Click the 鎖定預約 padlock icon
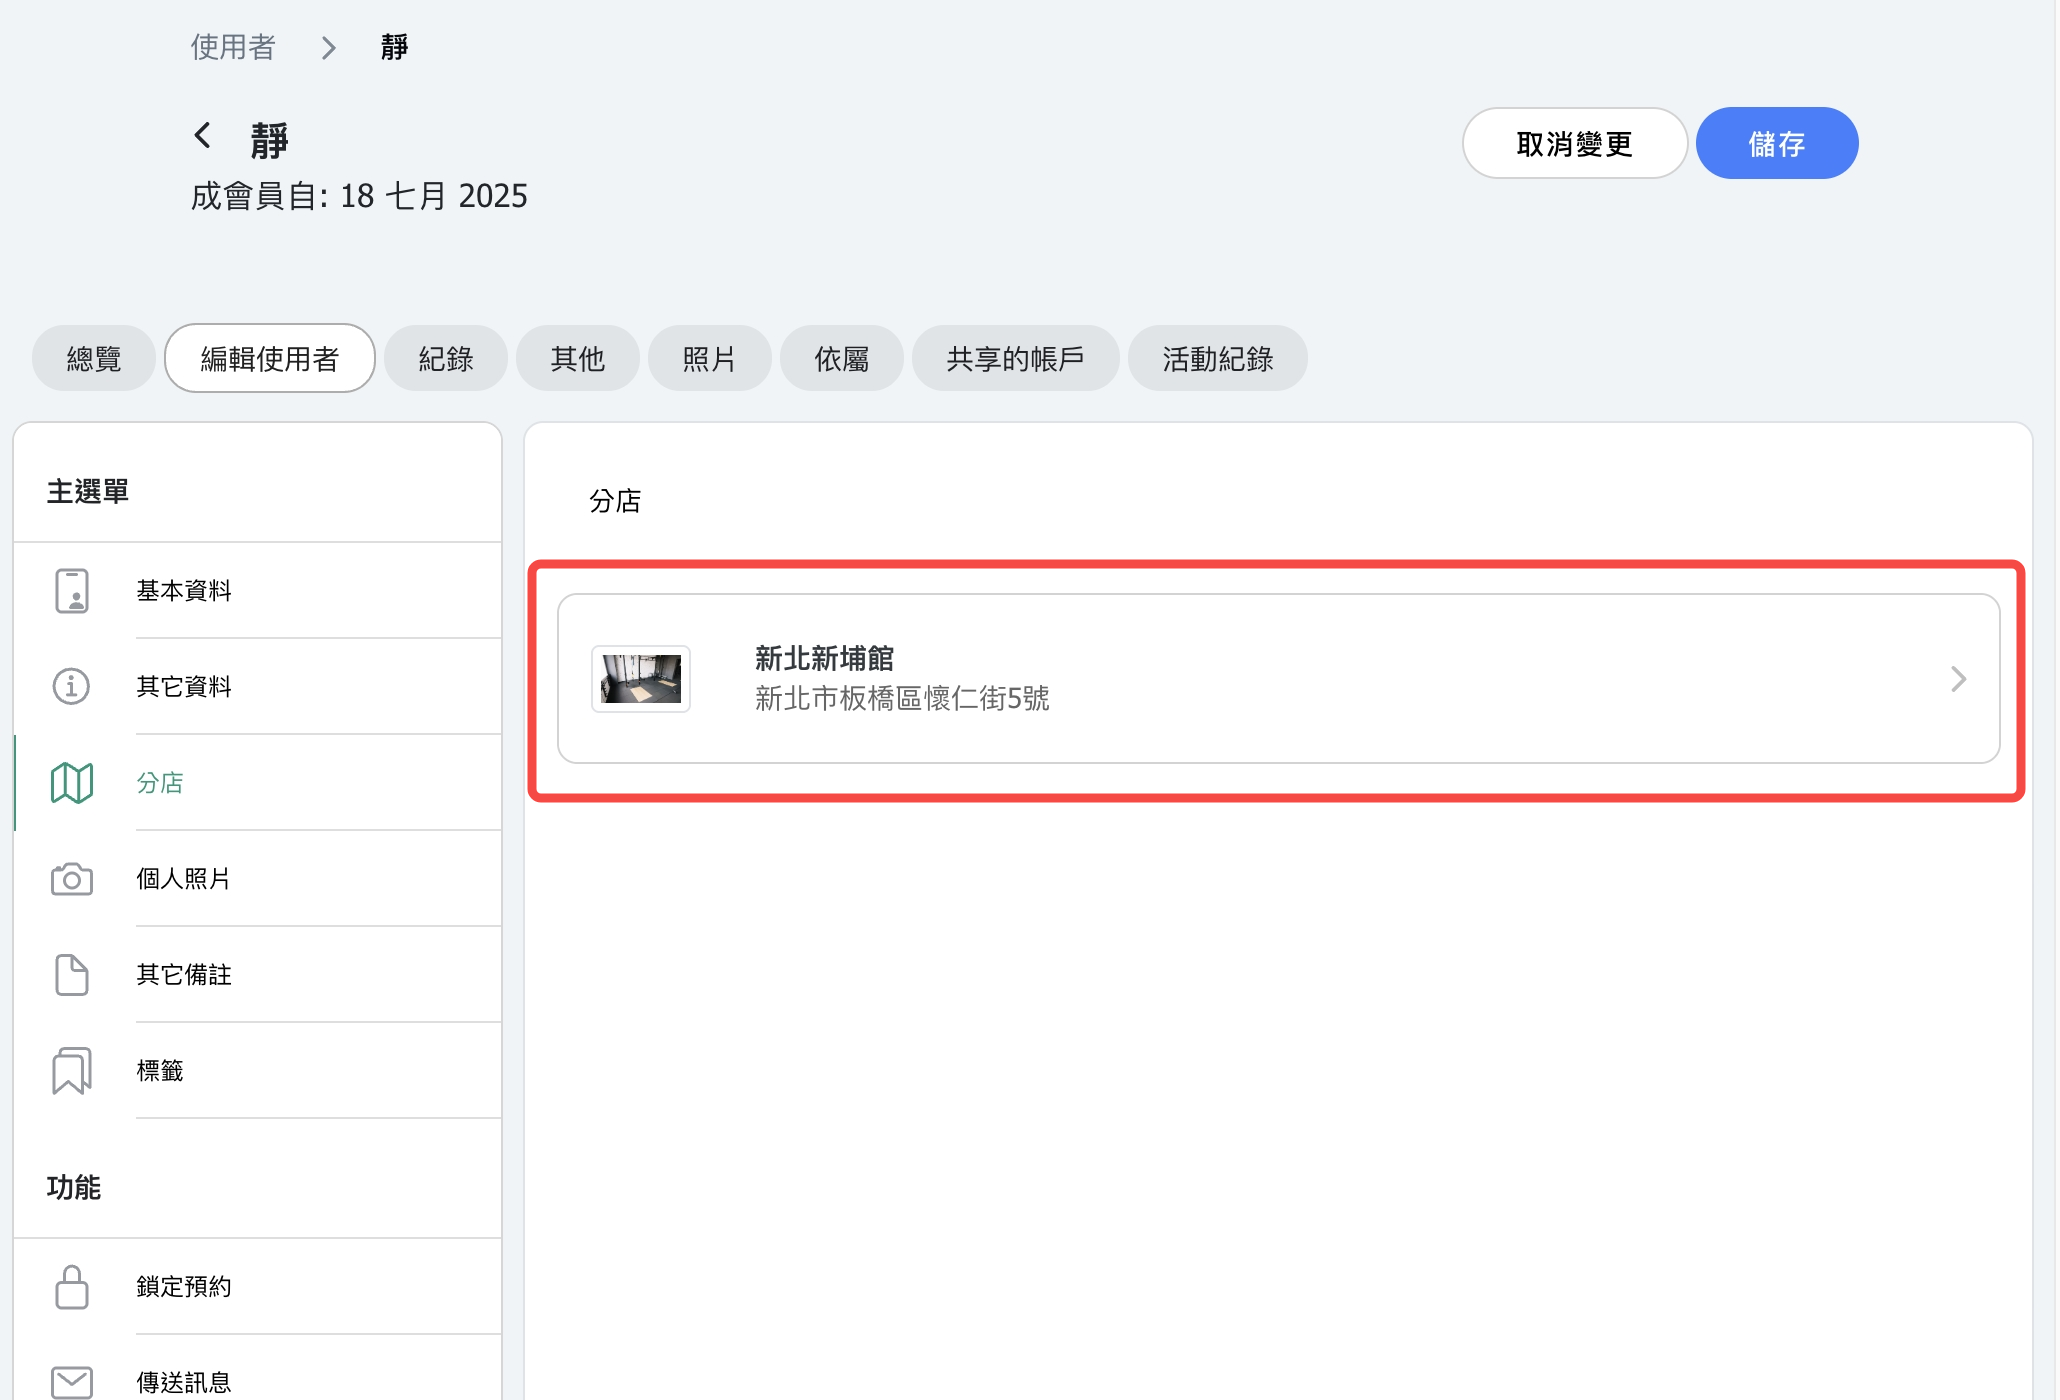The image size is (2060, 1400). coord(72,1287)
